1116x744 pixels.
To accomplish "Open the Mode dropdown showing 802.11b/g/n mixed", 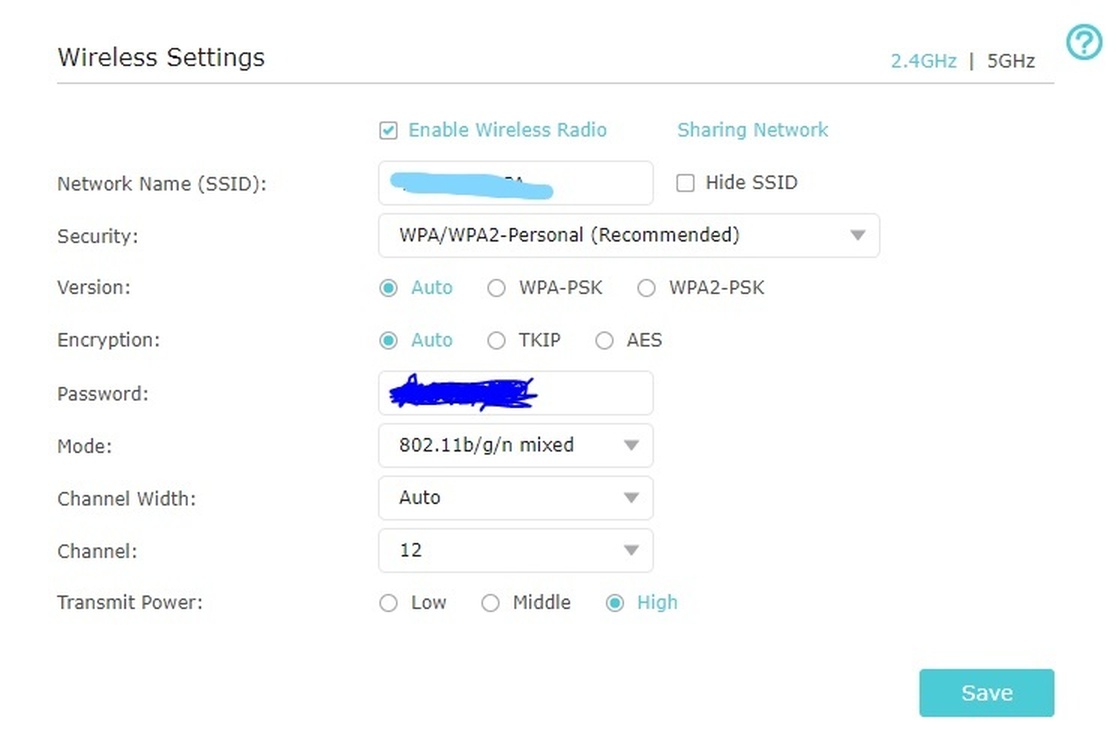I will tap(515, 446).
